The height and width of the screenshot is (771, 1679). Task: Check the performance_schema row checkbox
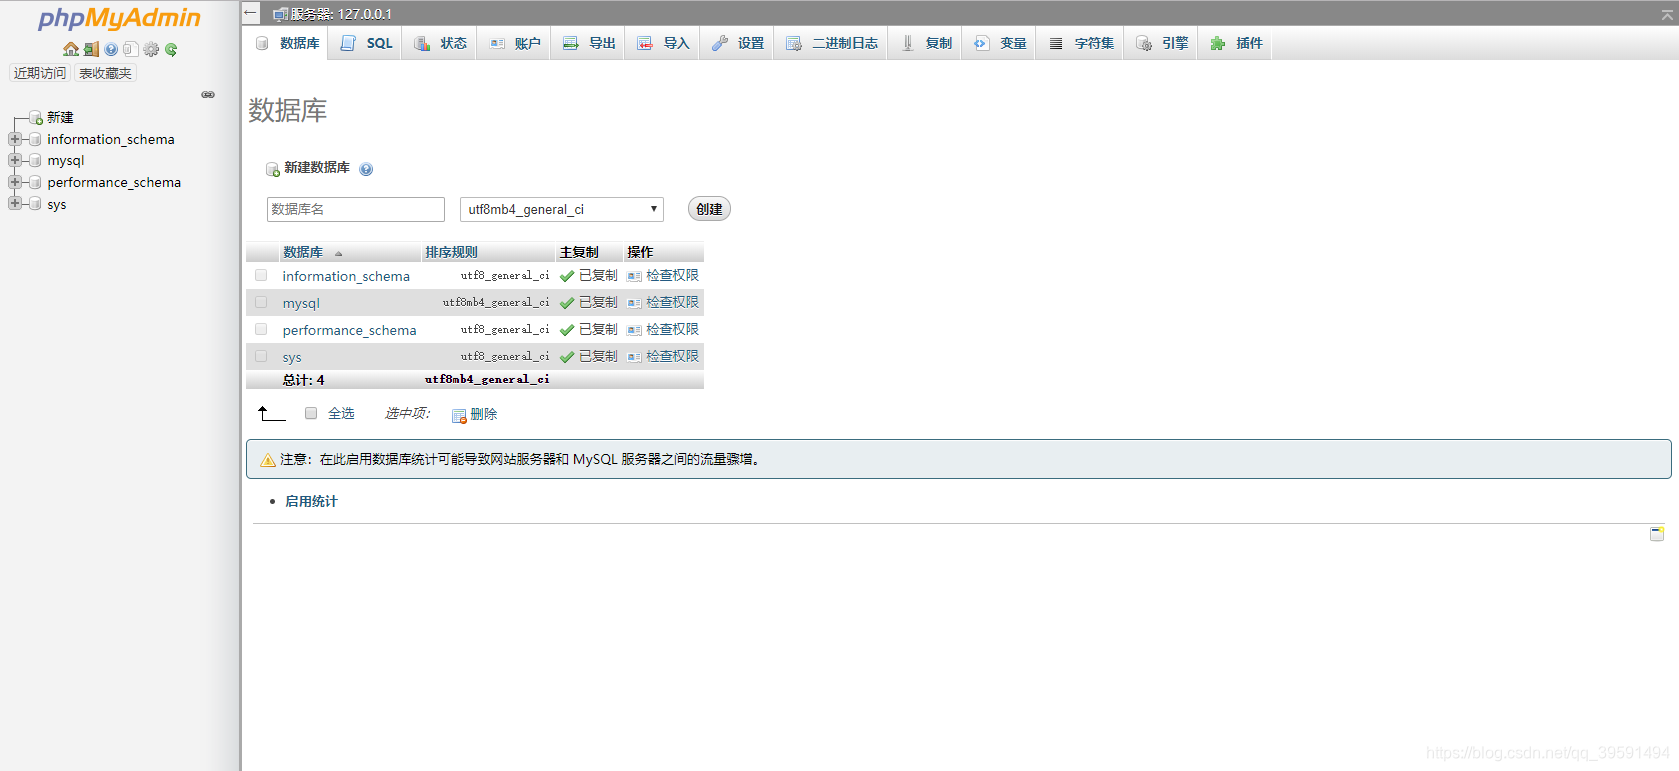tap(261, 329)
